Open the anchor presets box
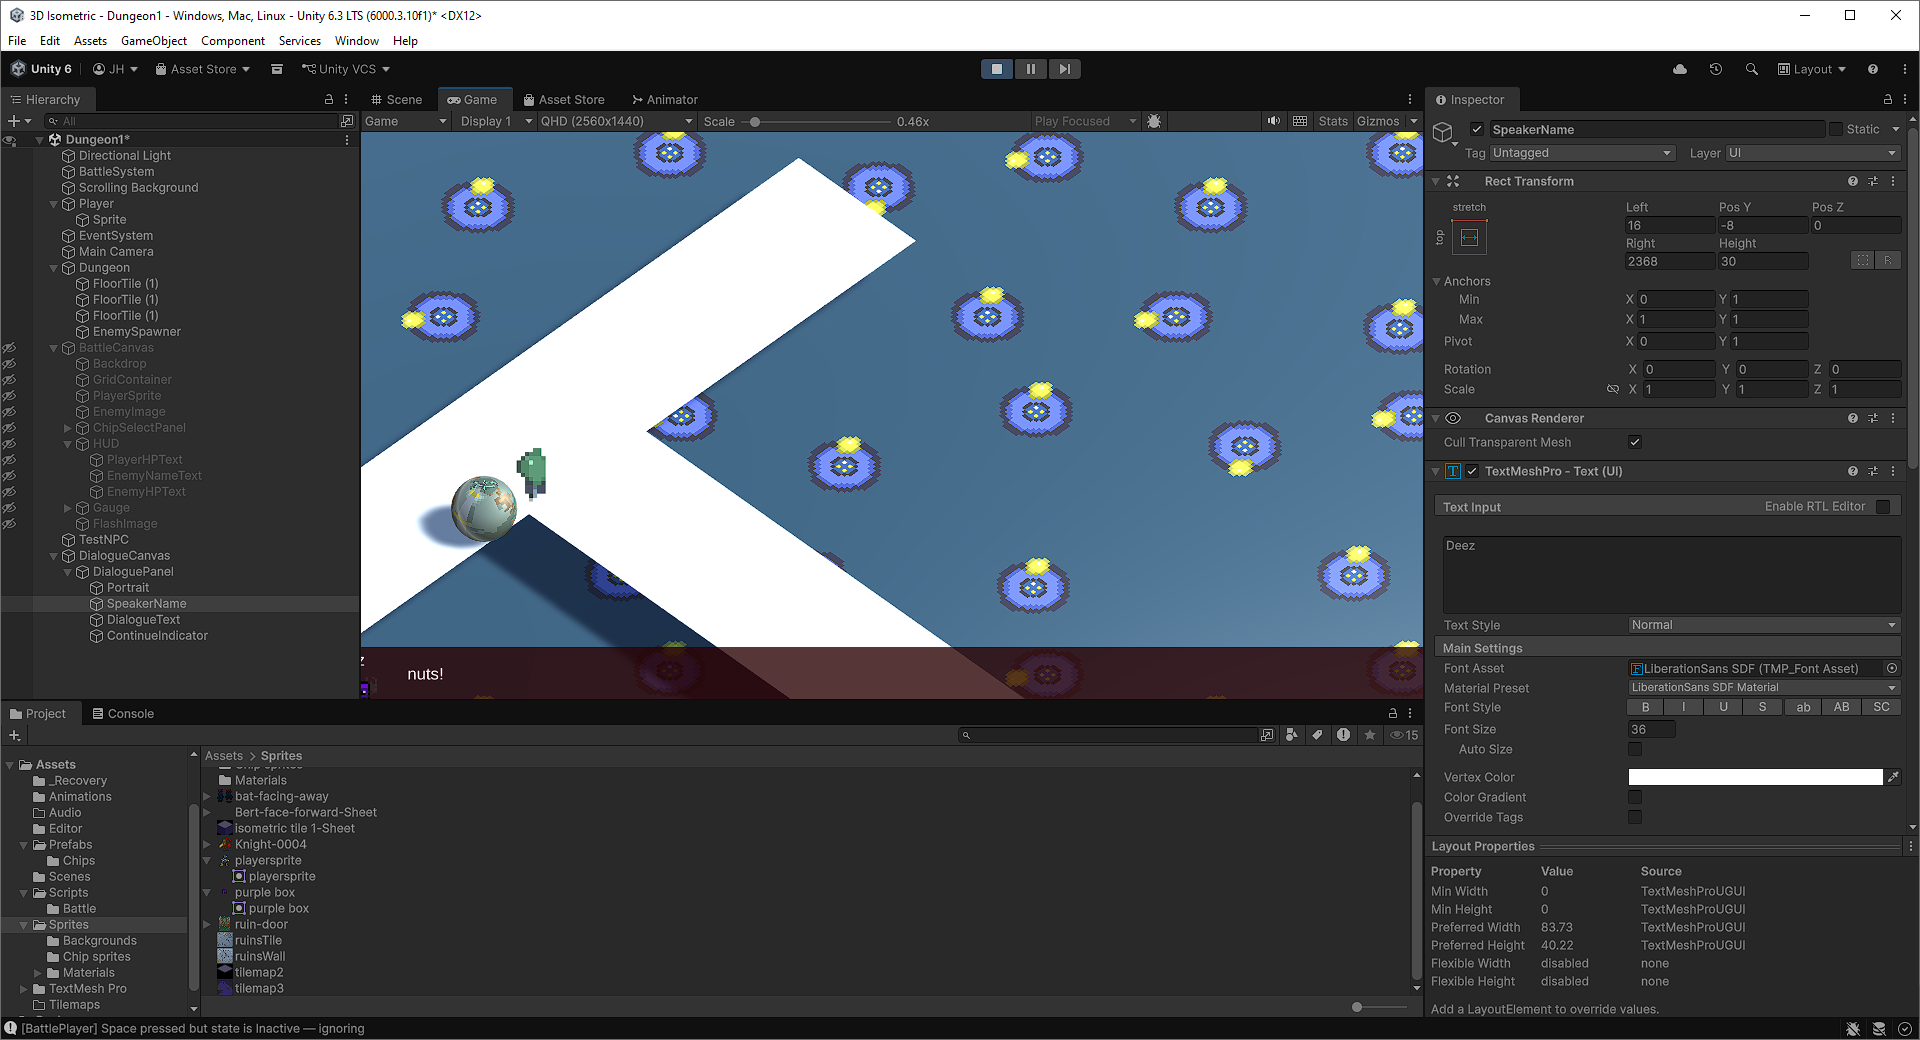 point(1469,237)
